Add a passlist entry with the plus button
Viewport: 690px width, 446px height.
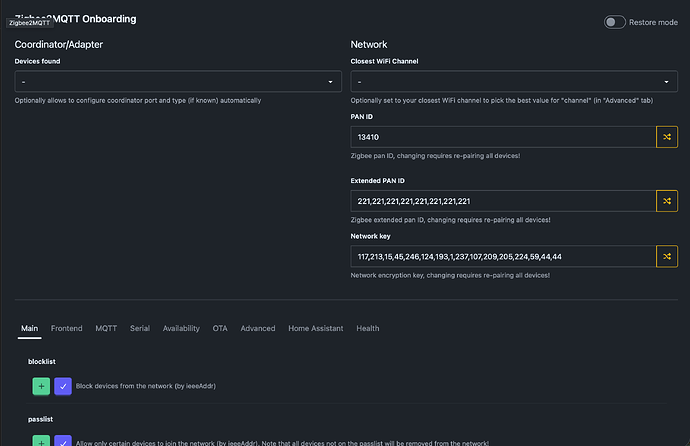click(x=41, y=441)
